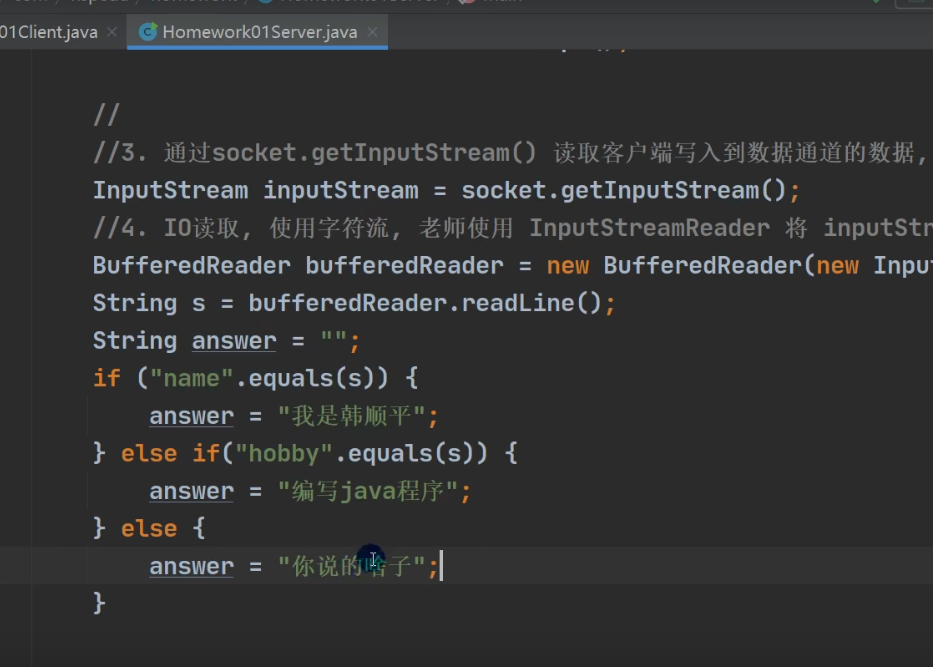Close the Homework01Server.java tab

coord(372,32)
